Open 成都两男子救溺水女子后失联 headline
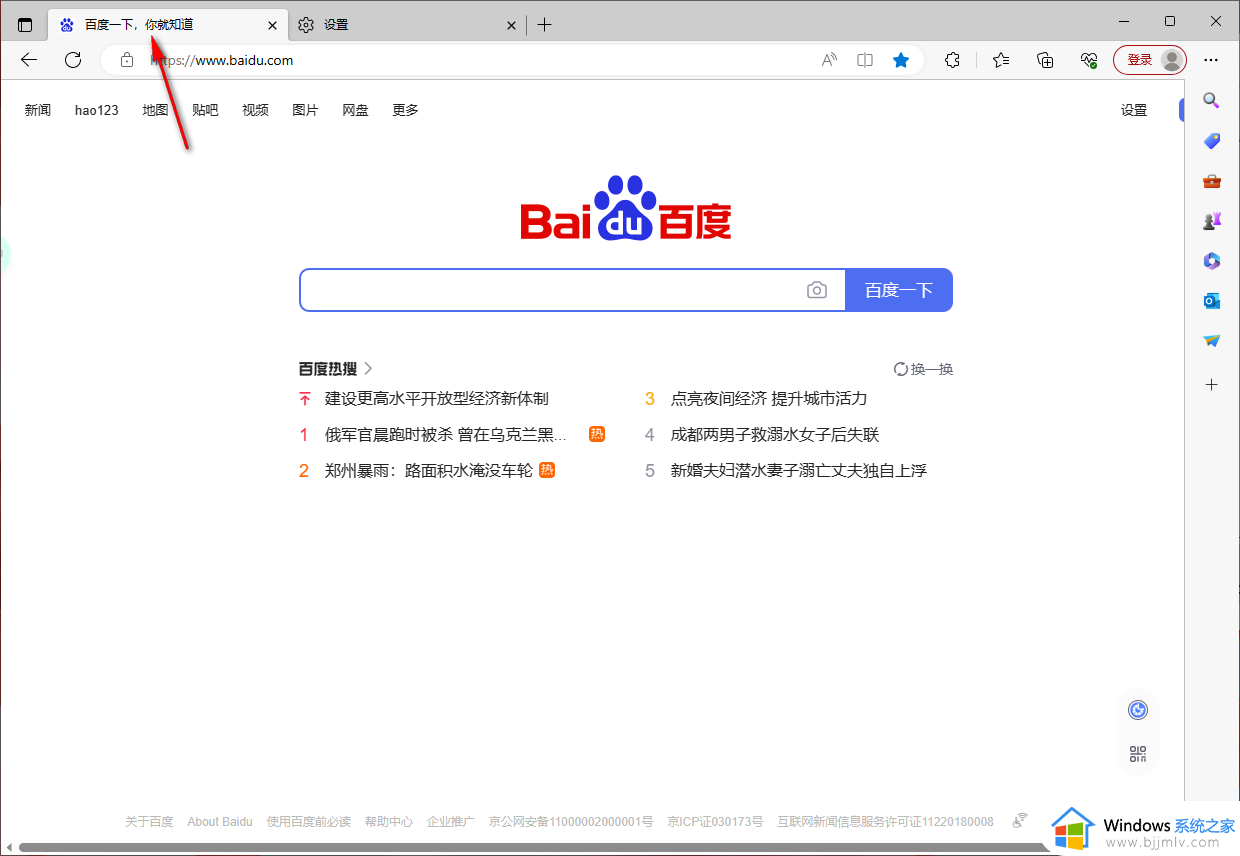Viewport: 1240px width, 856px height. (775, 434)
